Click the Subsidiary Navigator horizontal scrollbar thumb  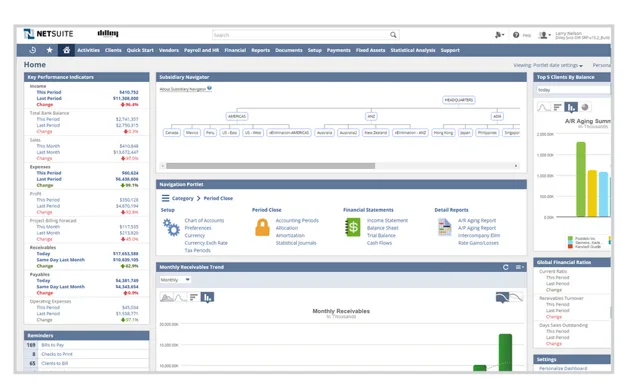point(270,166)
